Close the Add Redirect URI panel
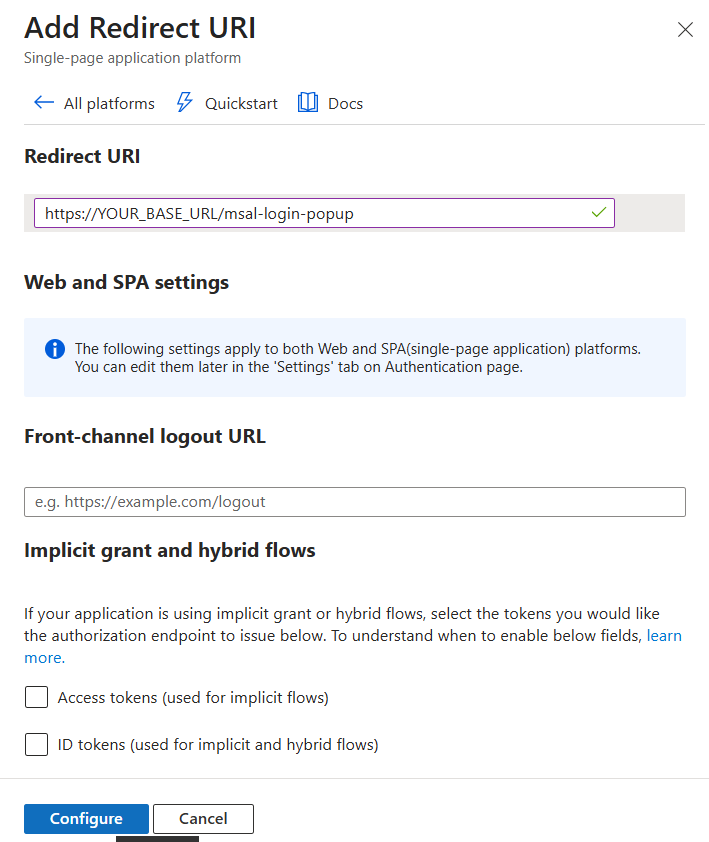This screenshot has width=709, height=842. [x=685, y=30]
